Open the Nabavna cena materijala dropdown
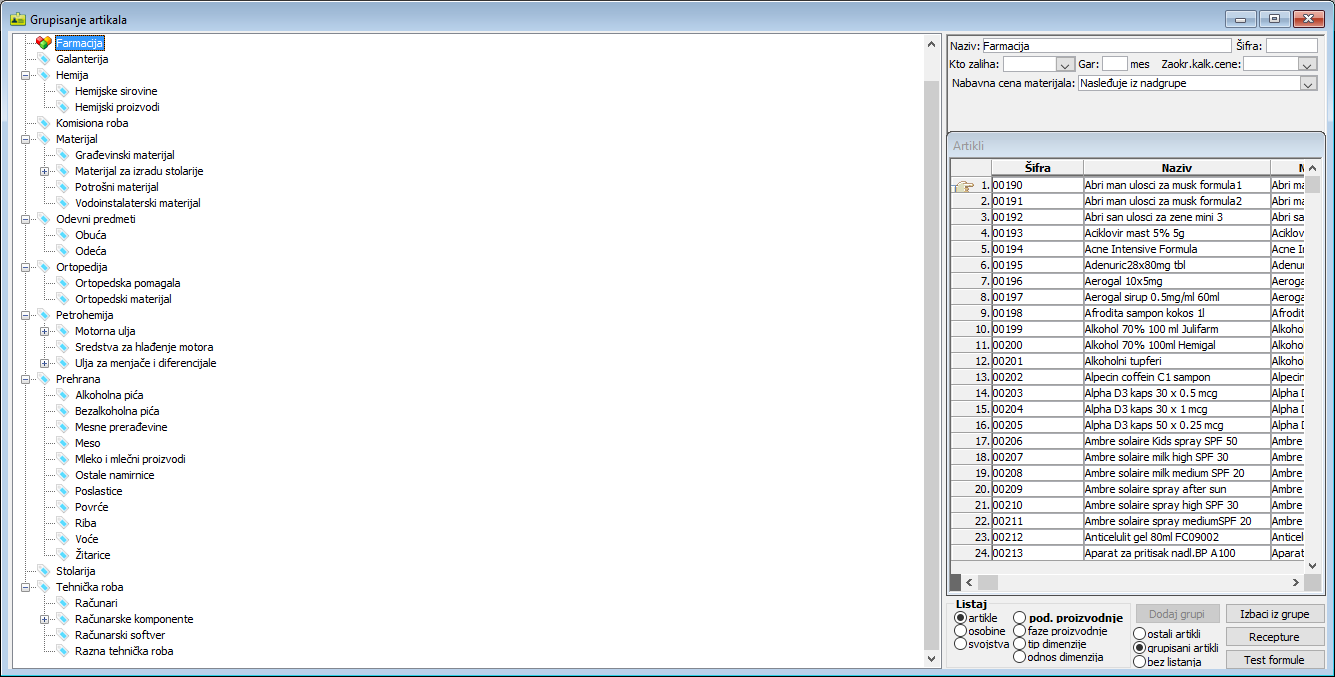1335x677 pixels. click(x=1308, y=84)
